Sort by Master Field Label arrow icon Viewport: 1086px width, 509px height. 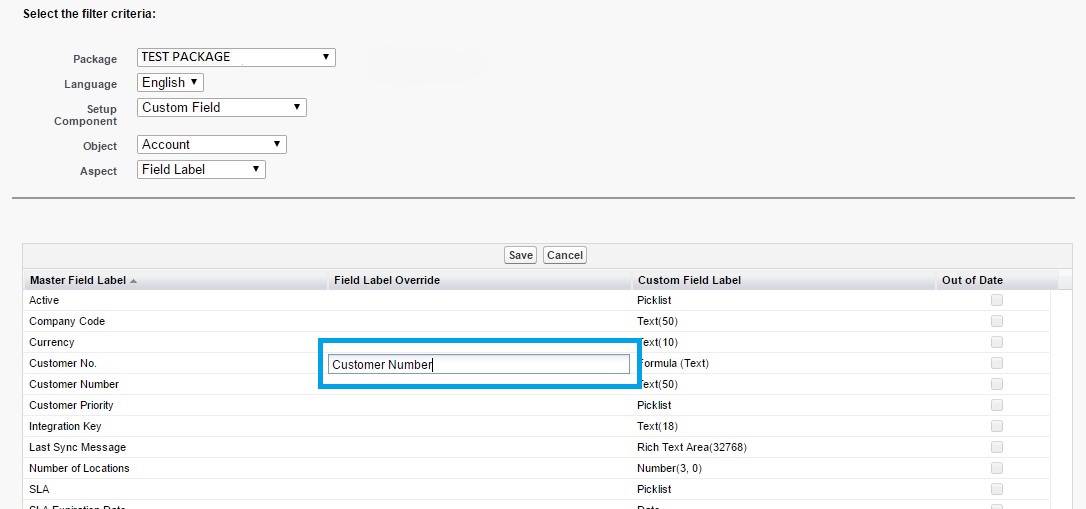pos(134,281)
